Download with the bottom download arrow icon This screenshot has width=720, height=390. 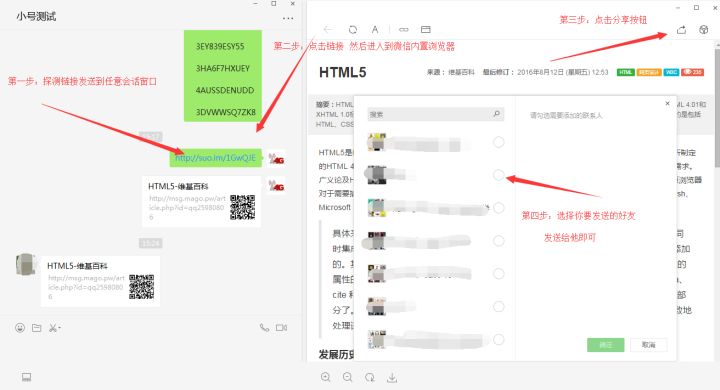tap(392, 377)
